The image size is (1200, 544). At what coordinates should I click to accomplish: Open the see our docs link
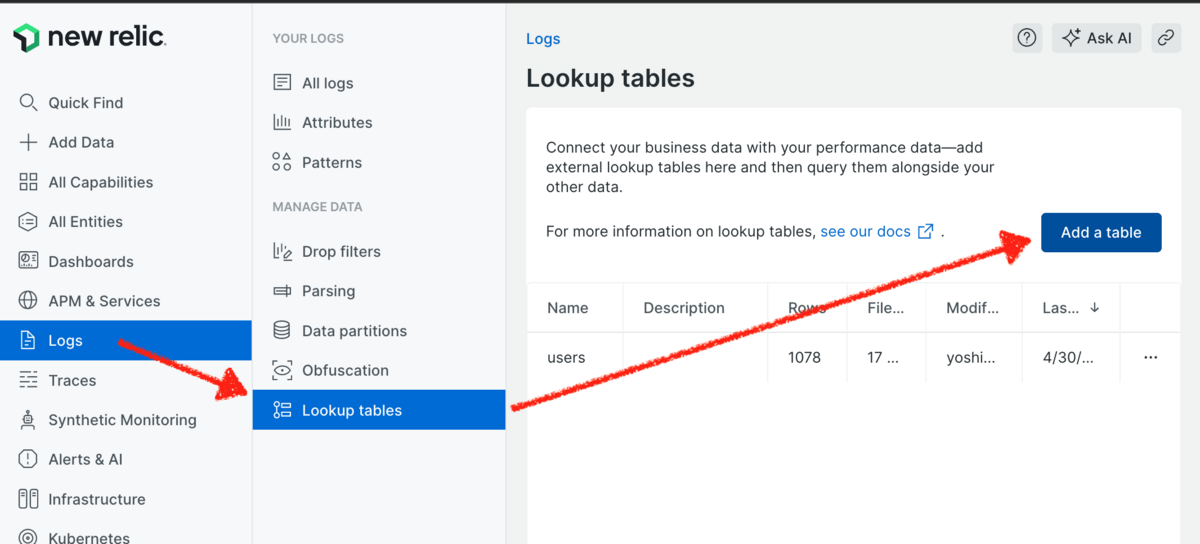877,231
